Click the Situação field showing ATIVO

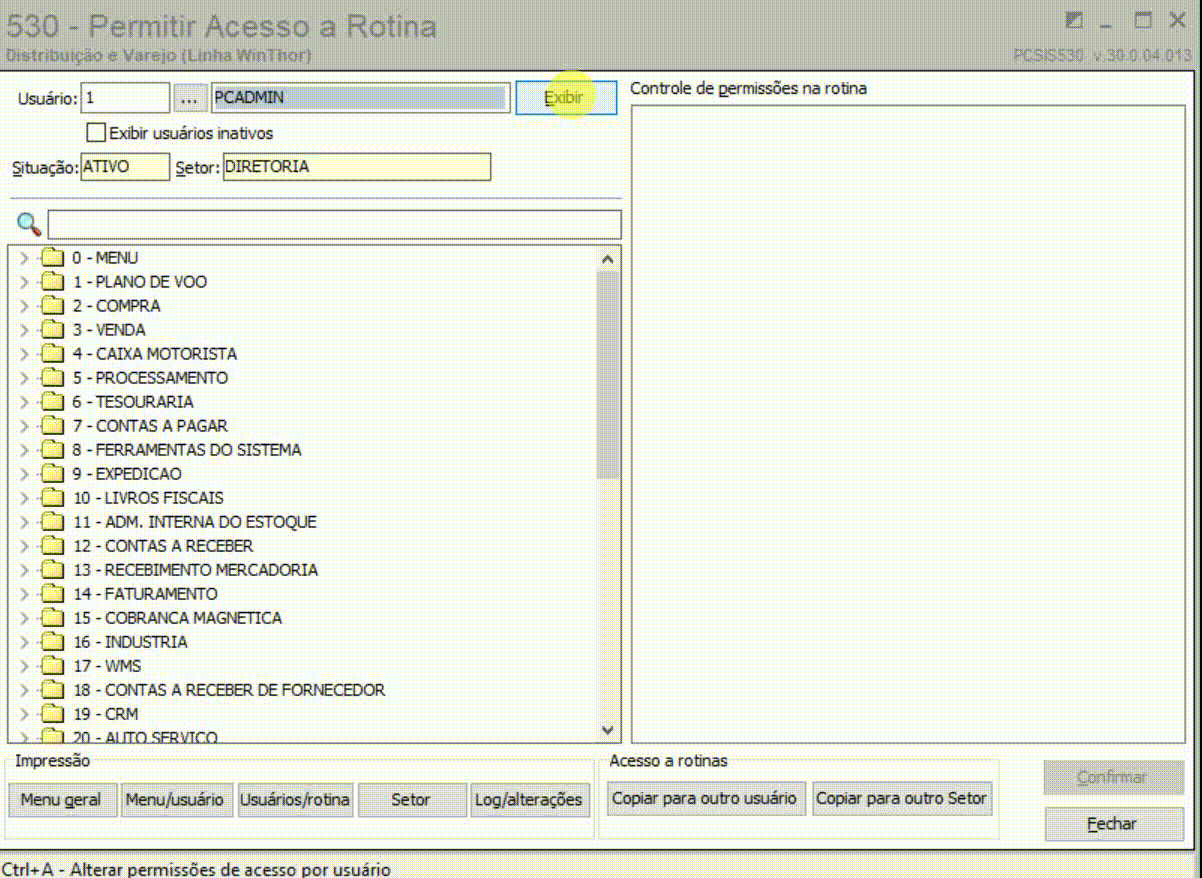(124, 167)
